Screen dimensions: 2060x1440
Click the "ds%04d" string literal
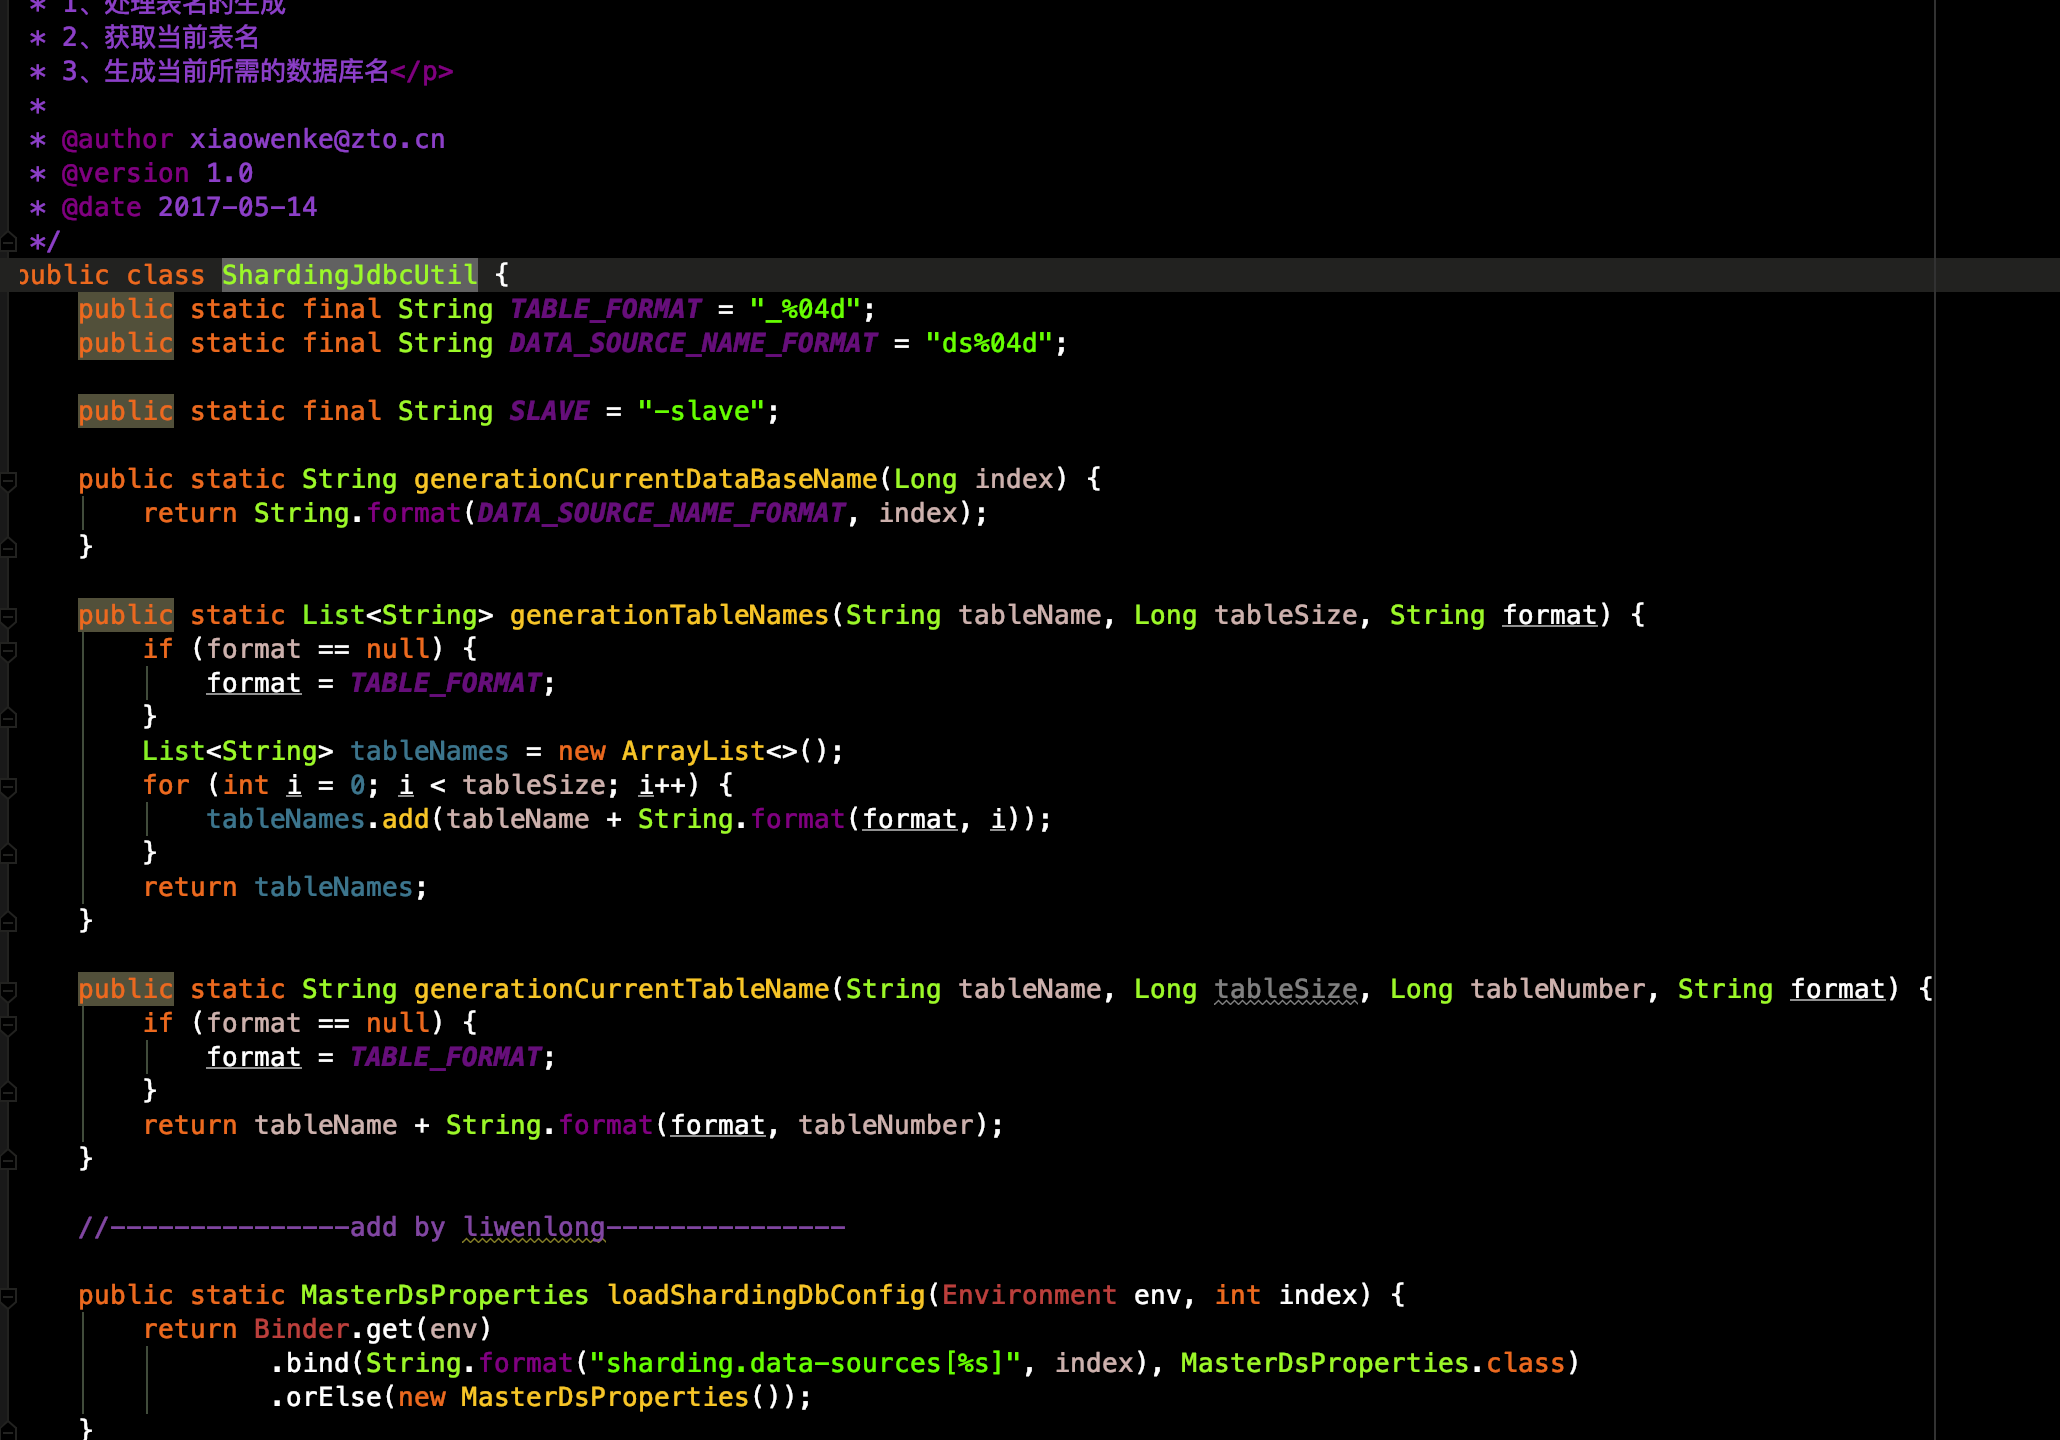(989, 343)
